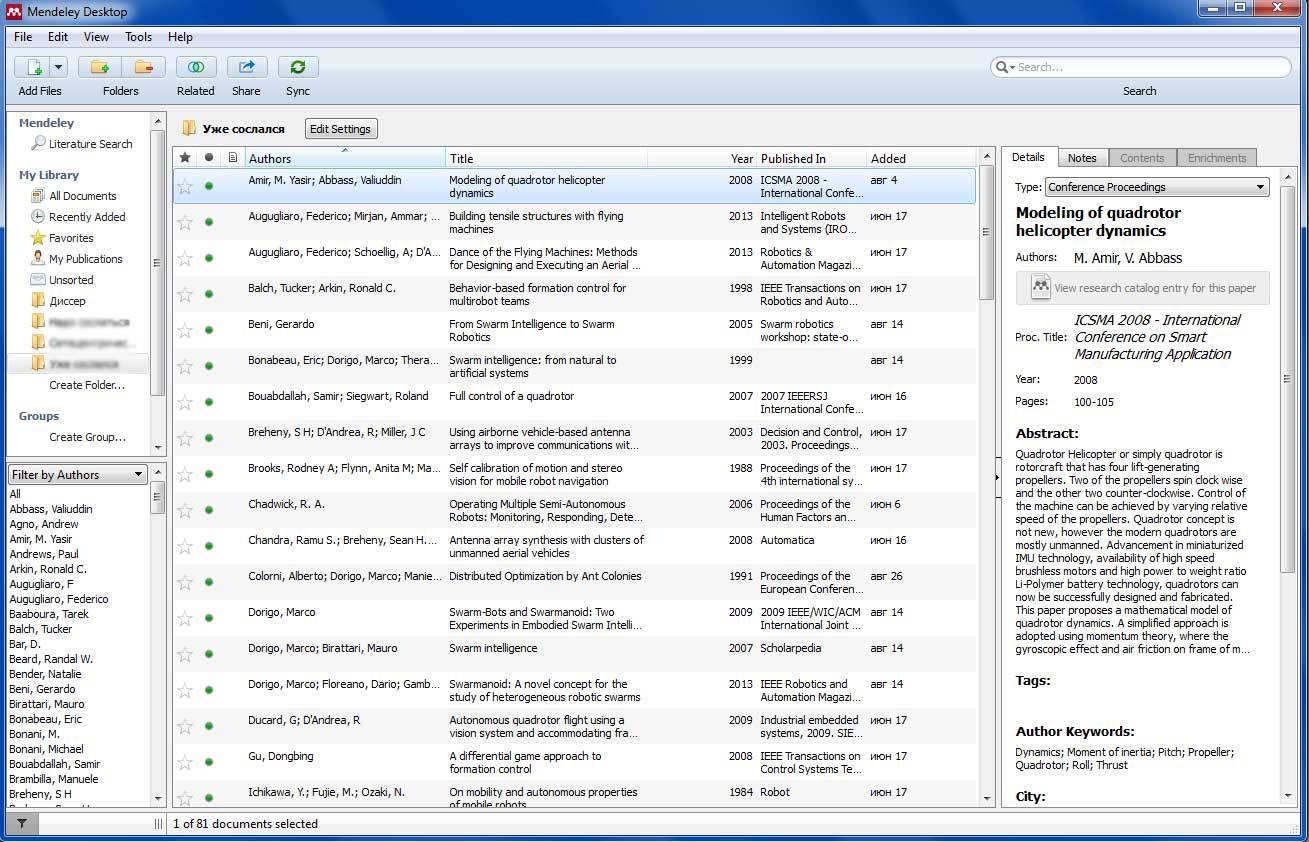Sort the table by Published In column
The height and width of the screenshot is (842, 1309).
click(x=811, y=158)
